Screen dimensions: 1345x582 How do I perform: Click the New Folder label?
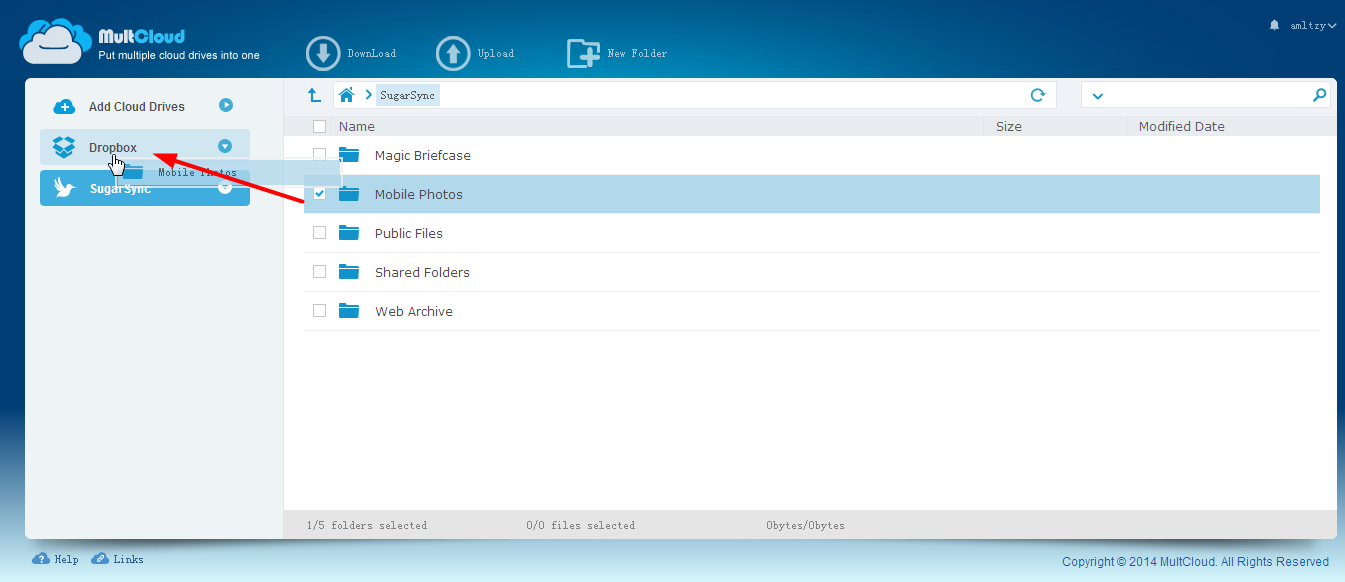pyautogui.click(x=637, y=53)
